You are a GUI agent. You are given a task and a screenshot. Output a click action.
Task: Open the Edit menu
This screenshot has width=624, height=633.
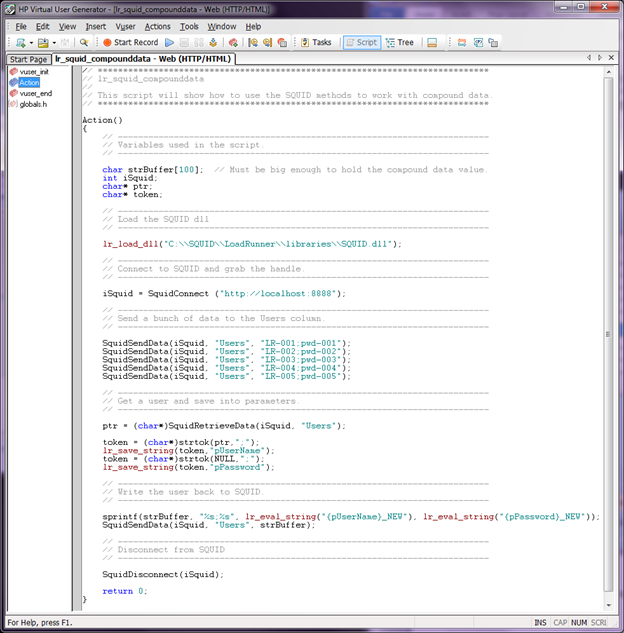pyautogui.click(x=42, y=27)
